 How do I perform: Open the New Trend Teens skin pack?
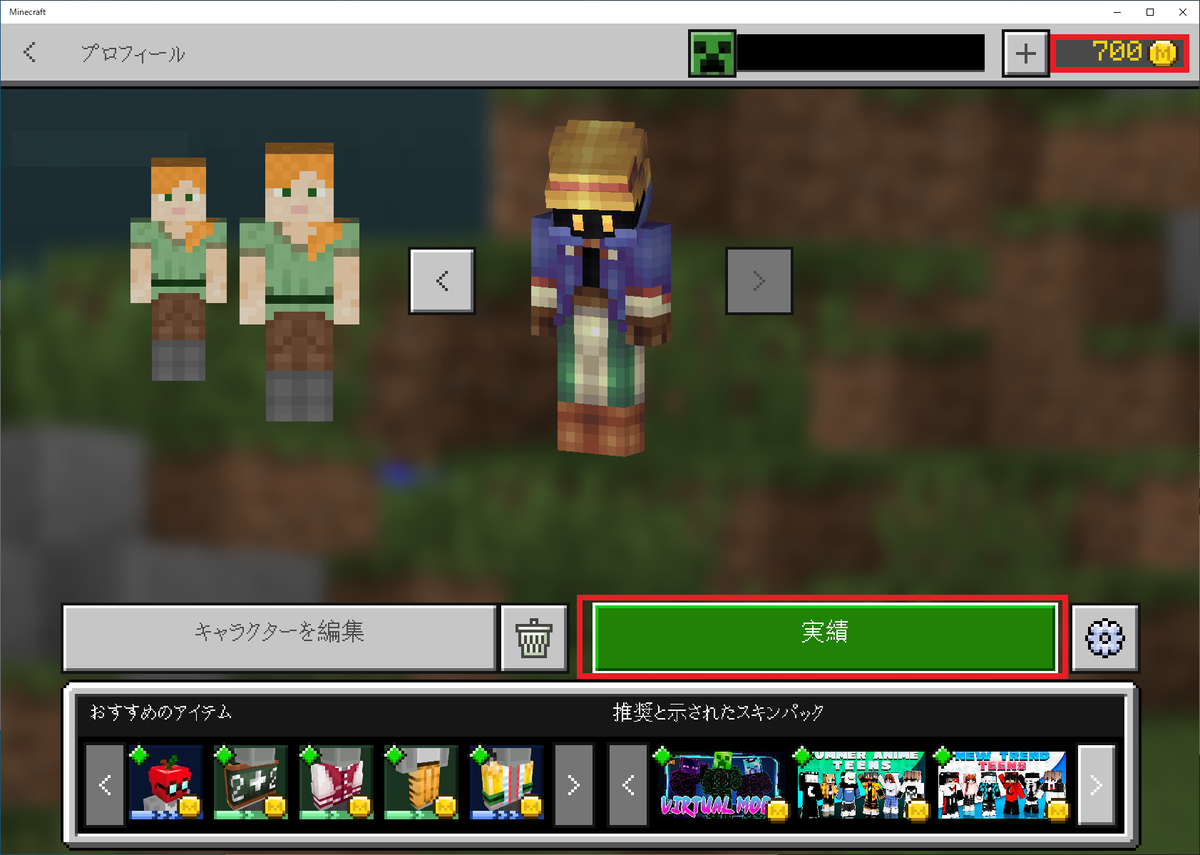click(1002, 785)
